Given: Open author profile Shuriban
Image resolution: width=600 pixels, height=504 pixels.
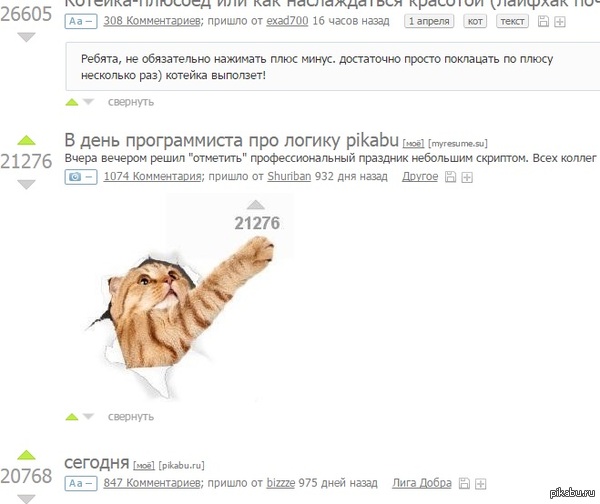Looking at the screenshot, I should (x=289, y=176).
